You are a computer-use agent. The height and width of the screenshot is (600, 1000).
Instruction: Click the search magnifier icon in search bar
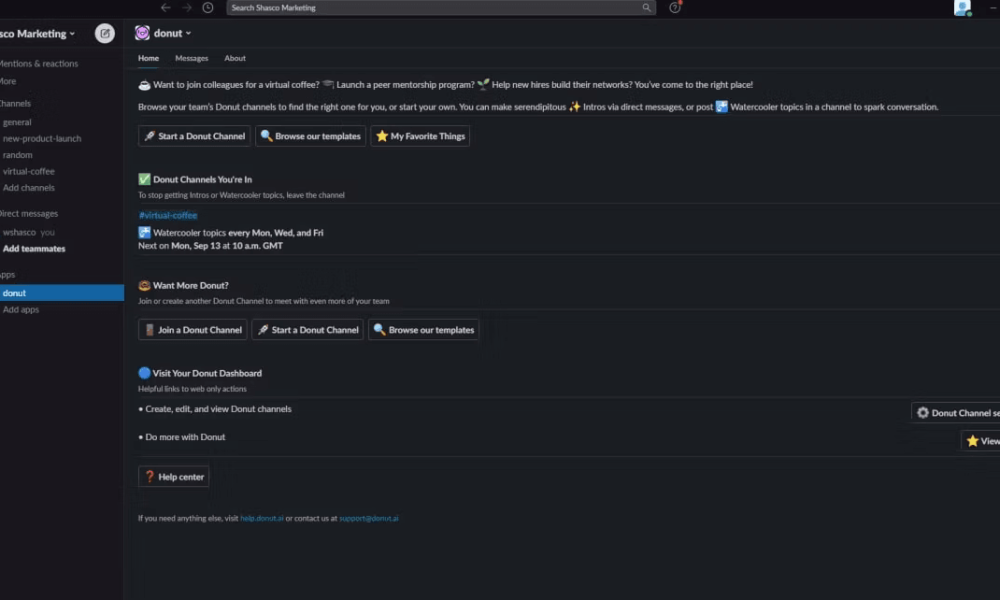[x=646, y=8]
